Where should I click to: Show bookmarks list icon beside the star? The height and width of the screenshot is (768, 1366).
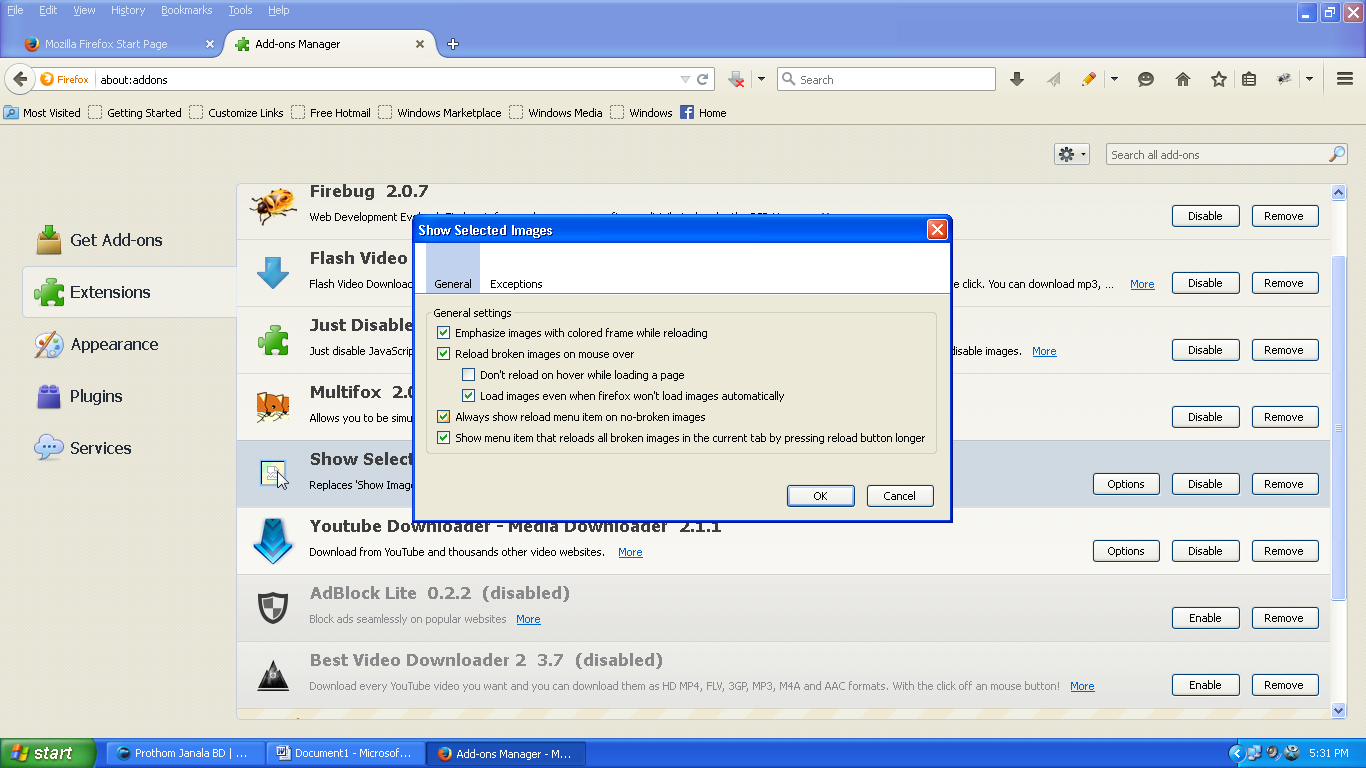pos(1249,79)
